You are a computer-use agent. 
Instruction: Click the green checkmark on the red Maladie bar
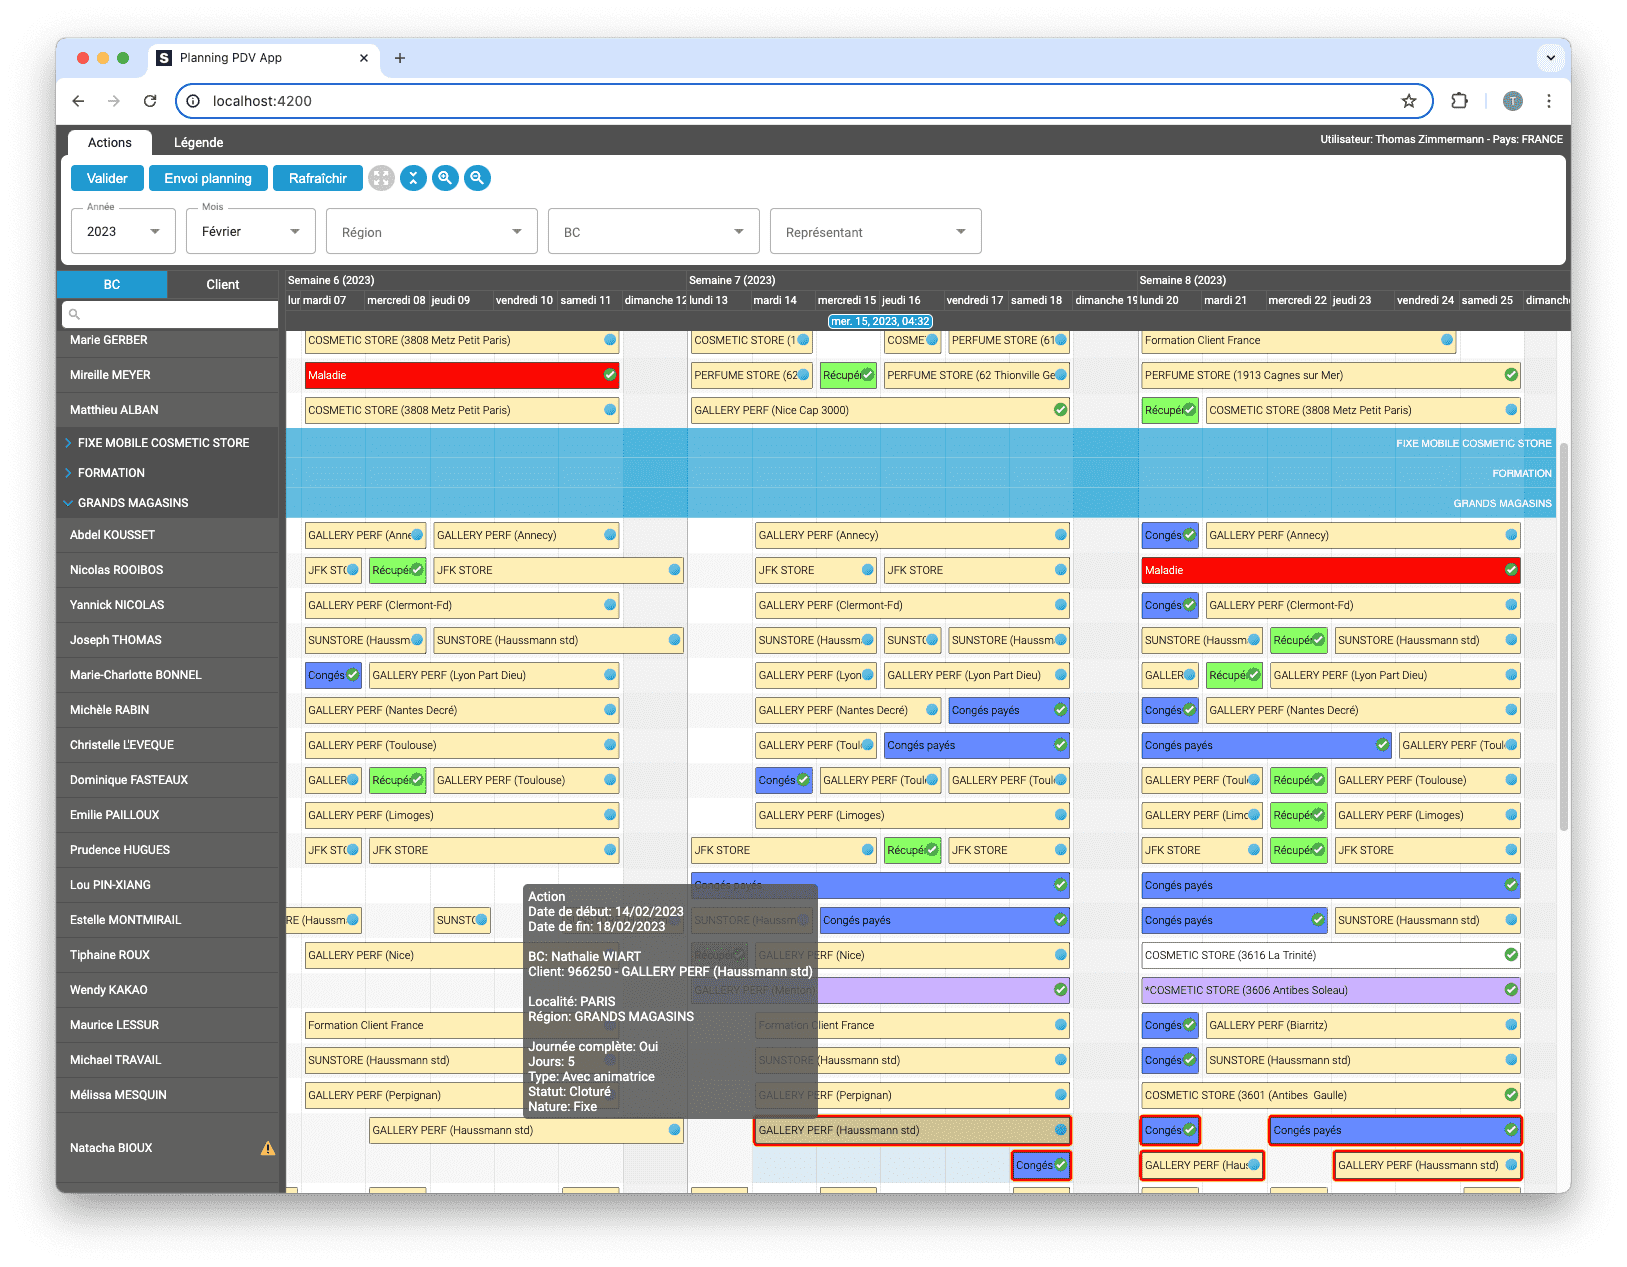608,375
